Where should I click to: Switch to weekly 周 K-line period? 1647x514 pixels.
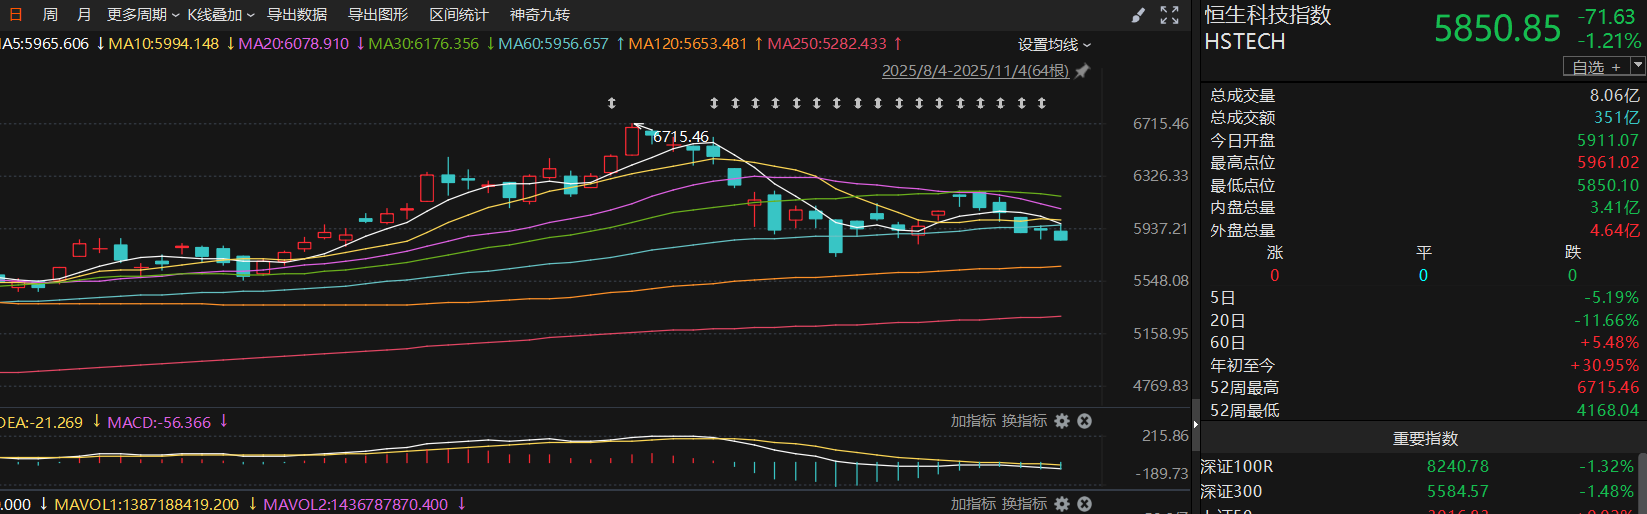pyautogui.click(x=50, y=15)
